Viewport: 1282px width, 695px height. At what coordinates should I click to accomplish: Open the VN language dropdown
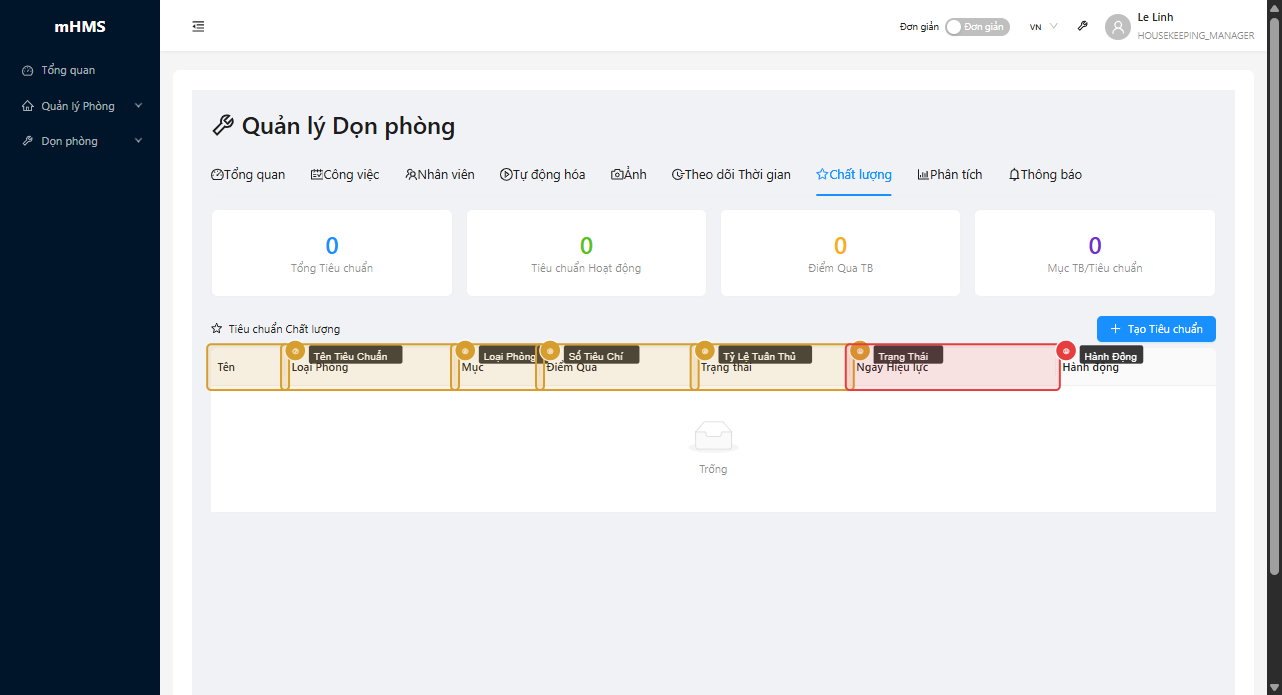pos(1043,27)
